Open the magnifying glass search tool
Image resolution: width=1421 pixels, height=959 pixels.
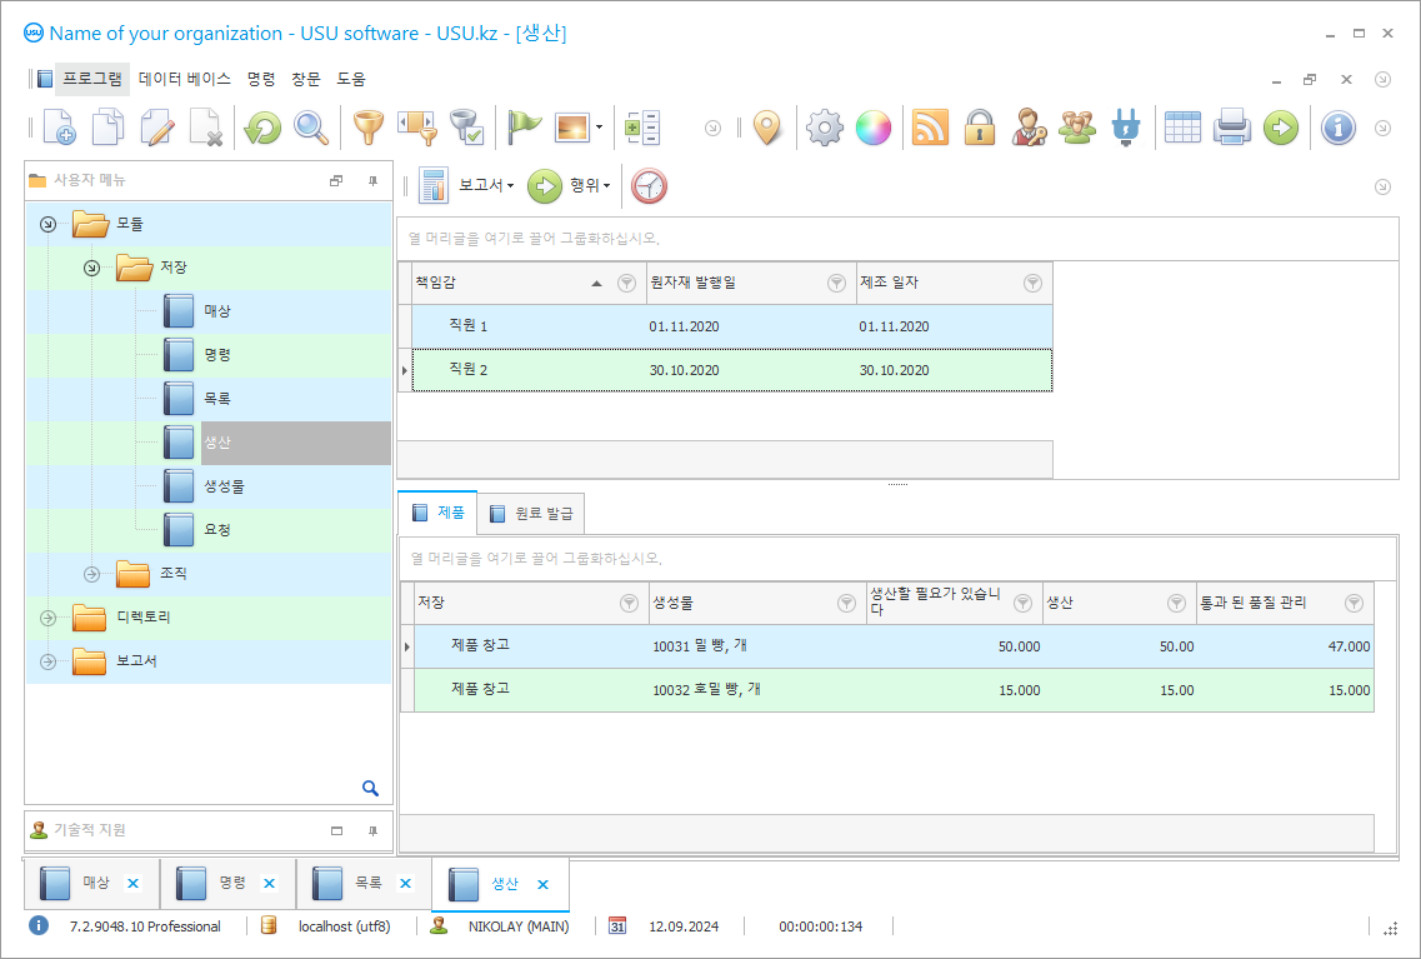(311, 128)
